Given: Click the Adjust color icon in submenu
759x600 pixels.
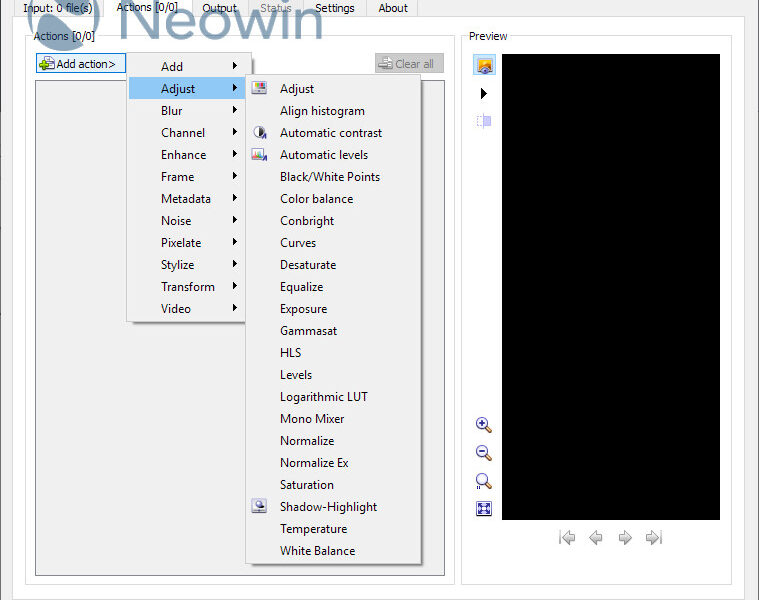Looking at the screenshot, I should tap(259, 88).
